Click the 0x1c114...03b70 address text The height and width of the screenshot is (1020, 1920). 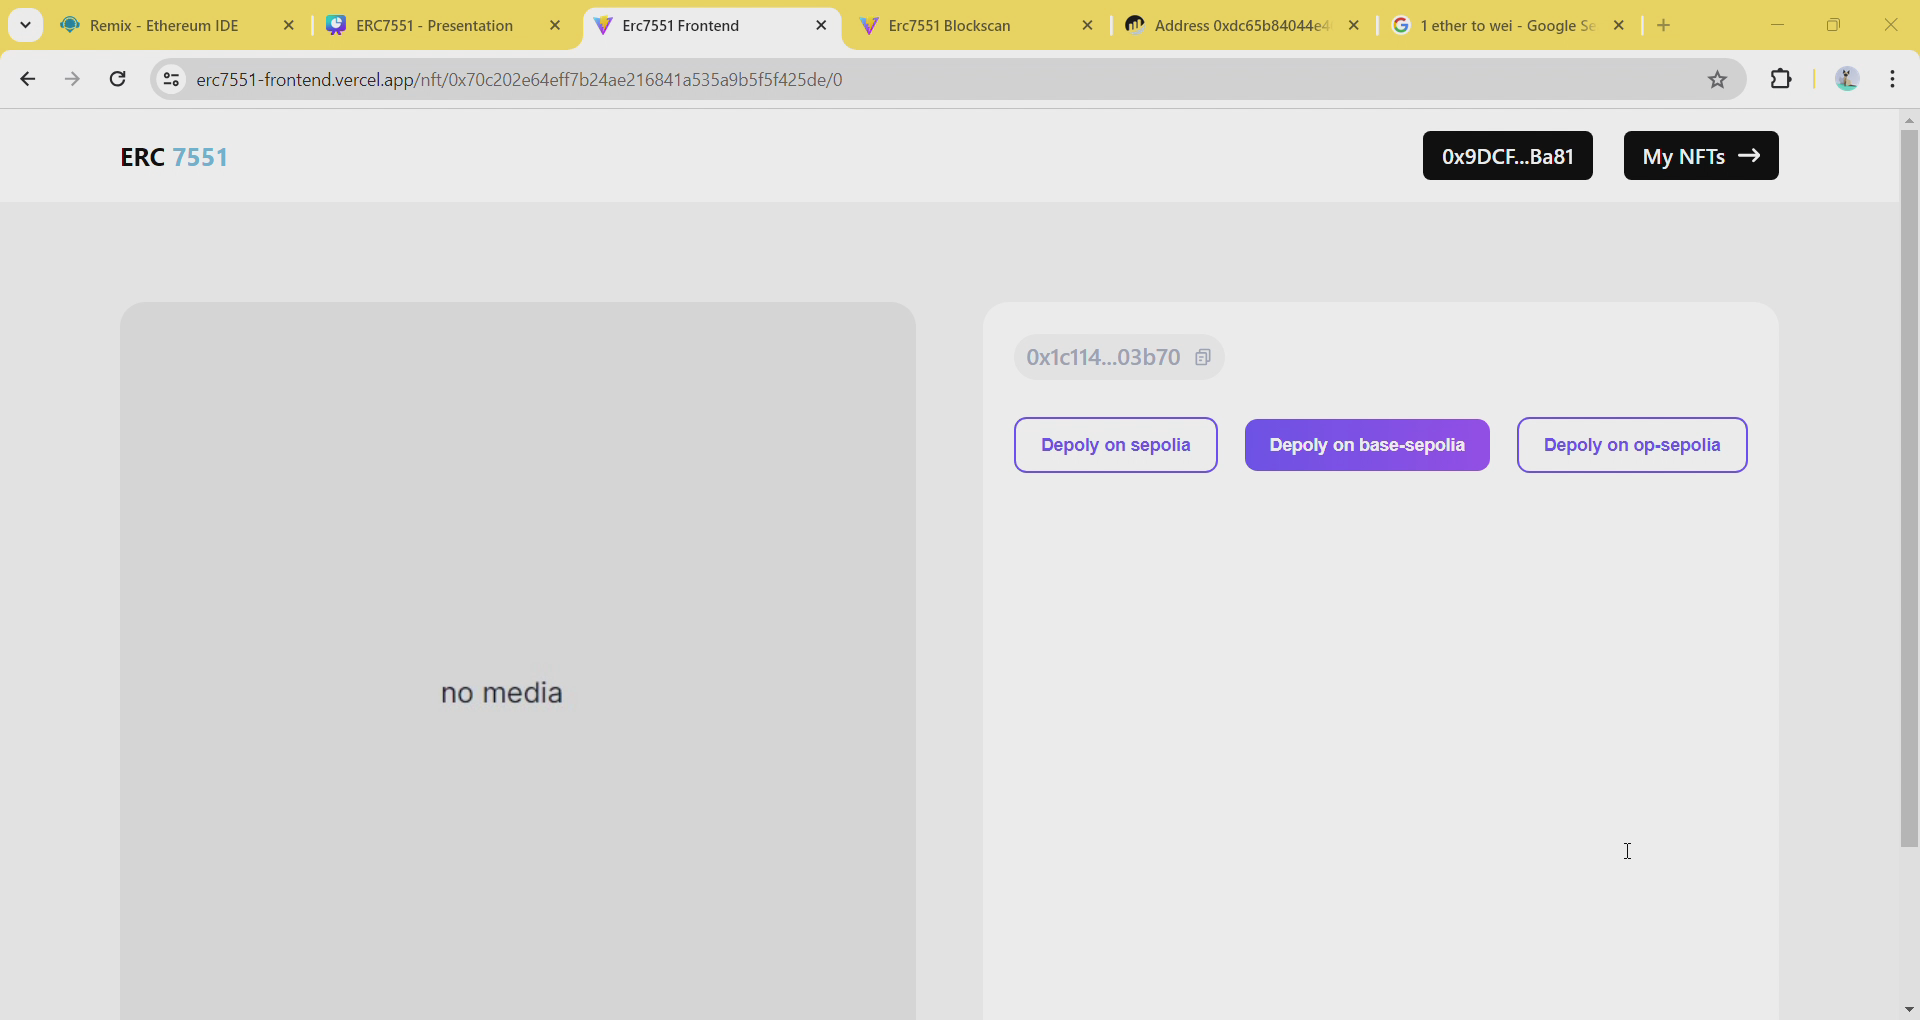(x=1103, y=357)
